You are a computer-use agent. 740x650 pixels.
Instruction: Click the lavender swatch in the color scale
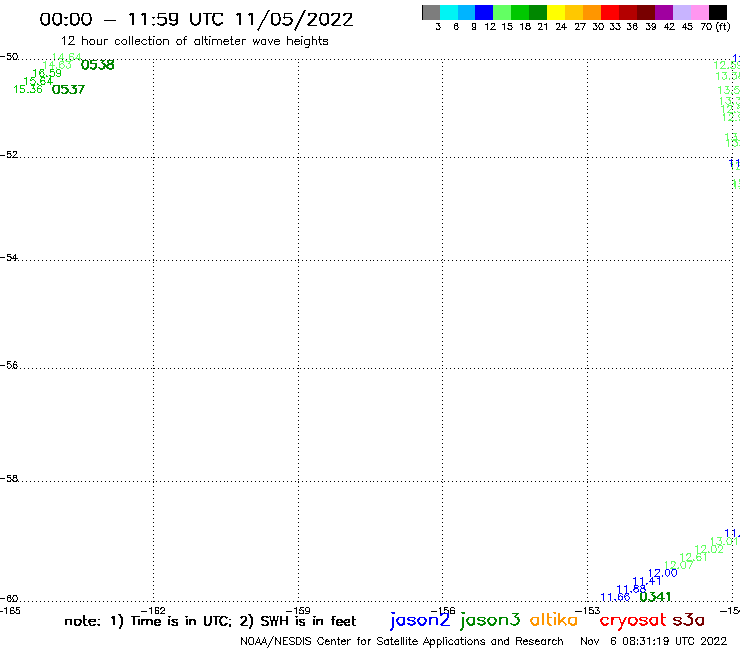click(x=681, y=13)
